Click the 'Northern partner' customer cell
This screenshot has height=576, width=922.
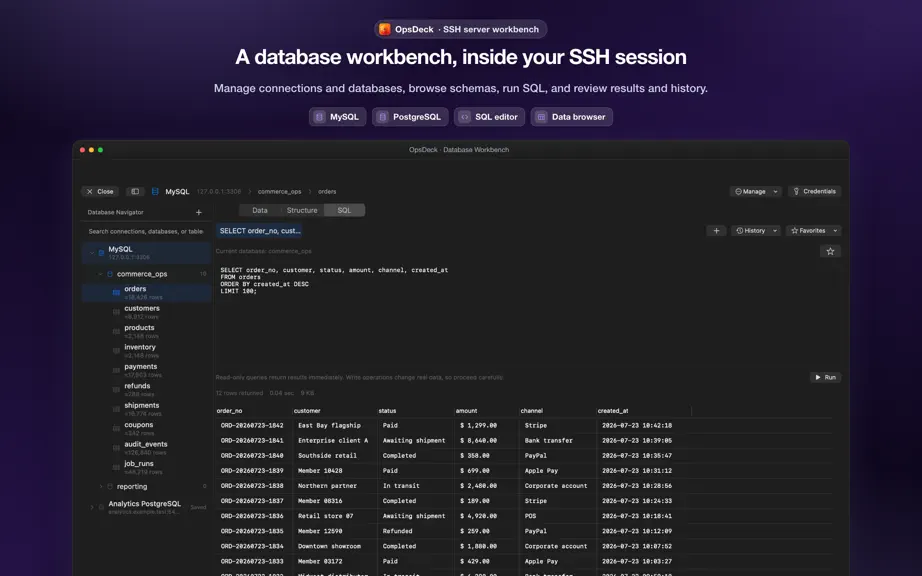click(327, 486)
